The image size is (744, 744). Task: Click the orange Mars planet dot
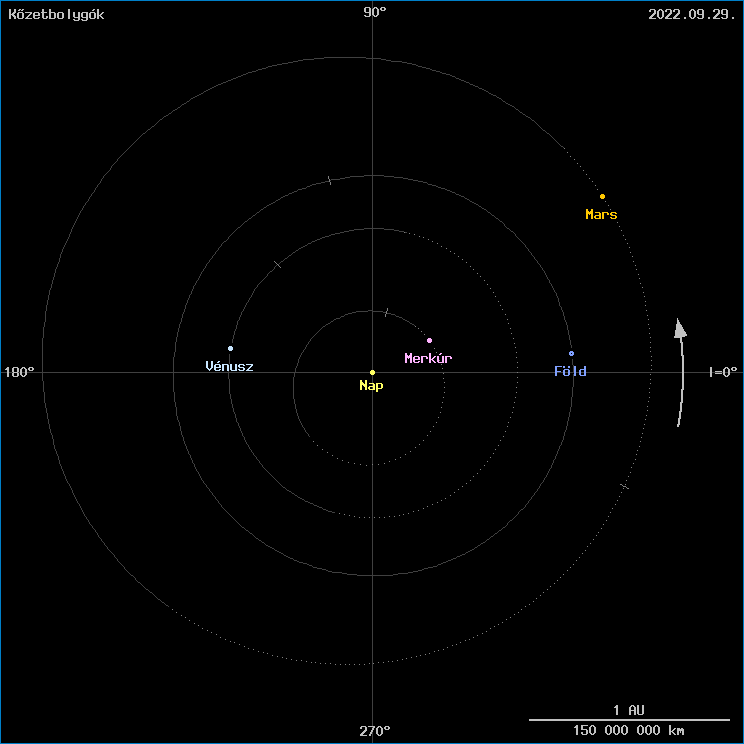click(x=602, y=196)
